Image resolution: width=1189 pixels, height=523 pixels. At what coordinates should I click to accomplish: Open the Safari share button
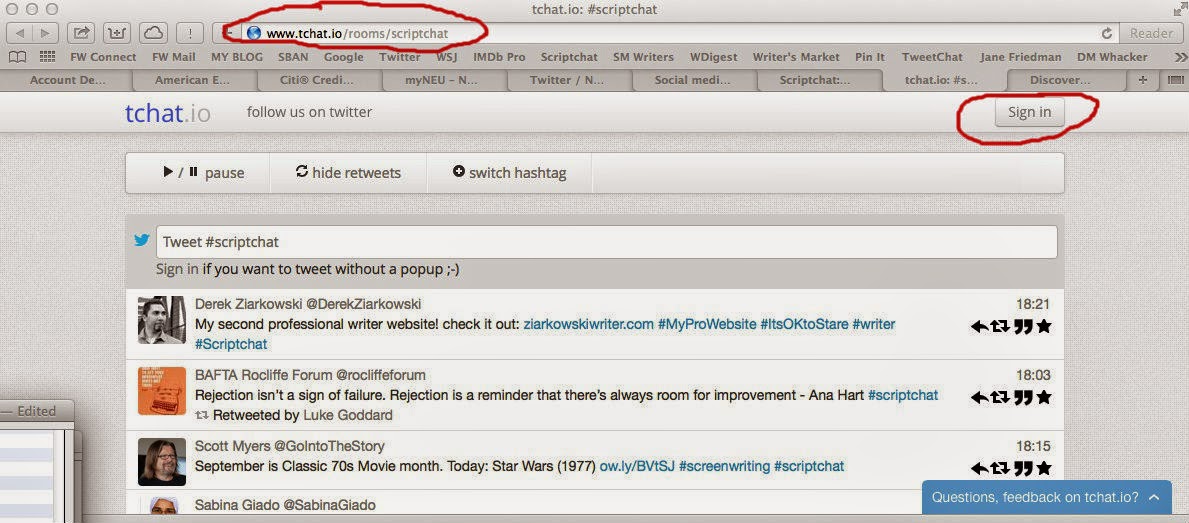pos(80,33)
